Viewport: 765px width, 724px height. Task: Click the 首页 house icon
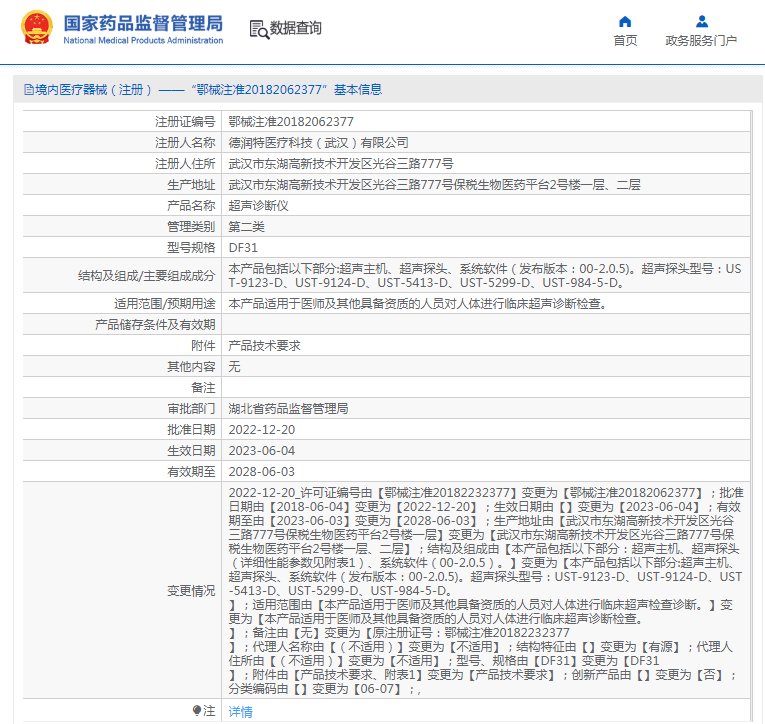click(625, 21)
